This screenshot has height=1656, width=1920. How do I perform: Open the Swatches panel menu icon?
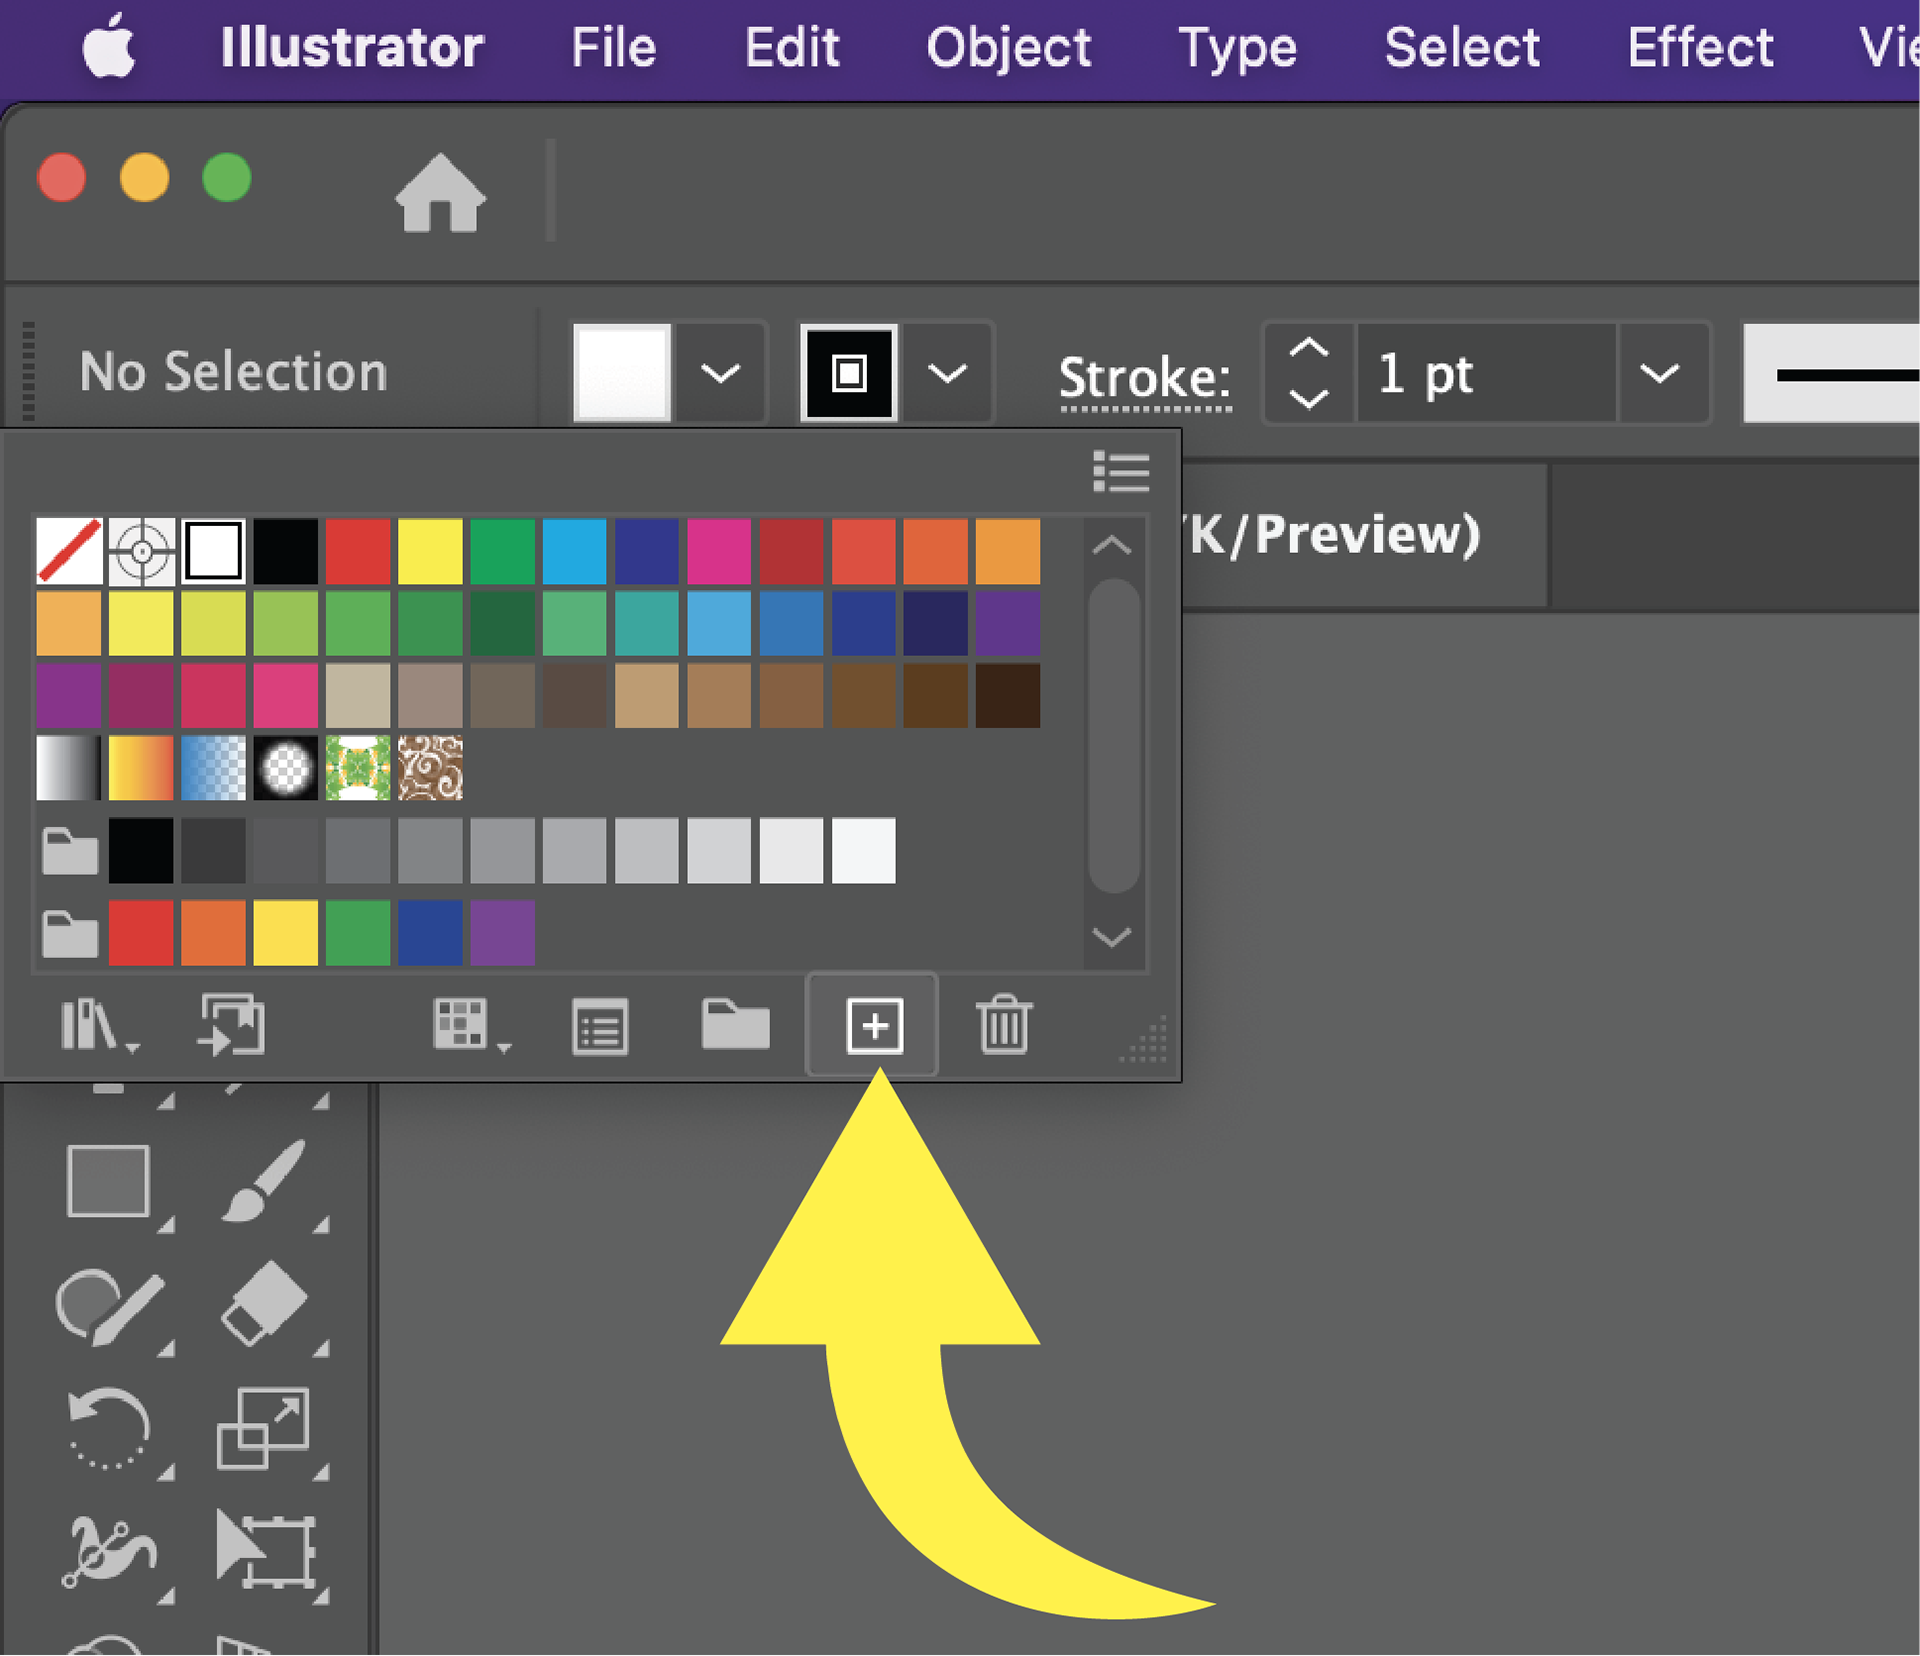pos(1121,472)
